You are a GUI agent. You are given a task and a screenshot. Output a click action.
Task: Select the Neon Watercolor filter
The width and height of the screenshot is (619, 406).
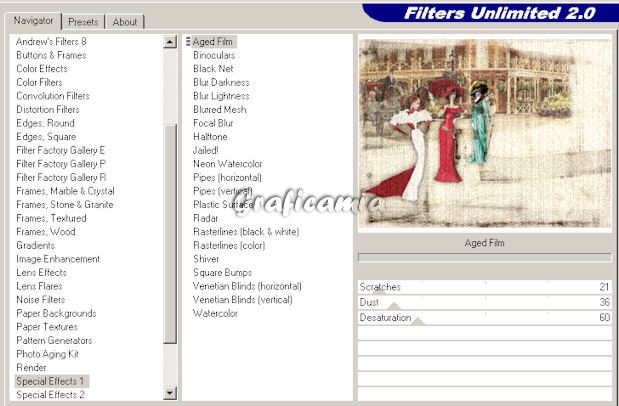(227, 164)
